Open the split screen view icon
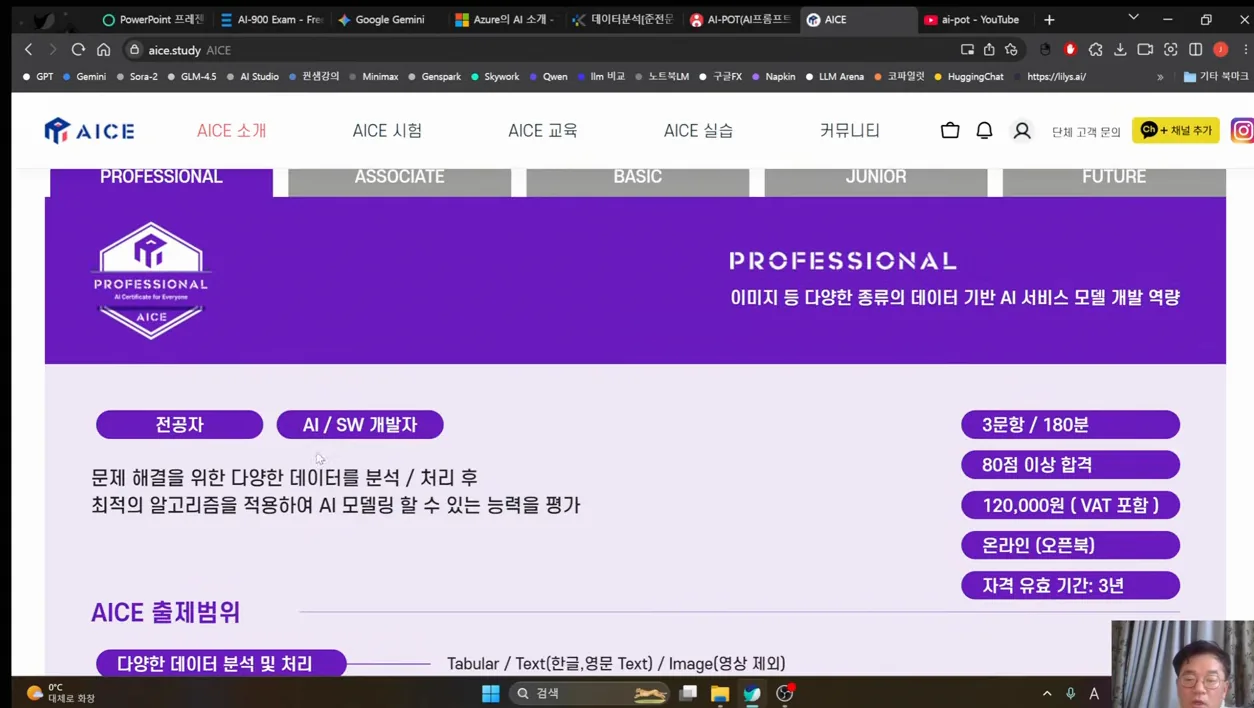This screenshot has width=1254, height=708. 1195,49
